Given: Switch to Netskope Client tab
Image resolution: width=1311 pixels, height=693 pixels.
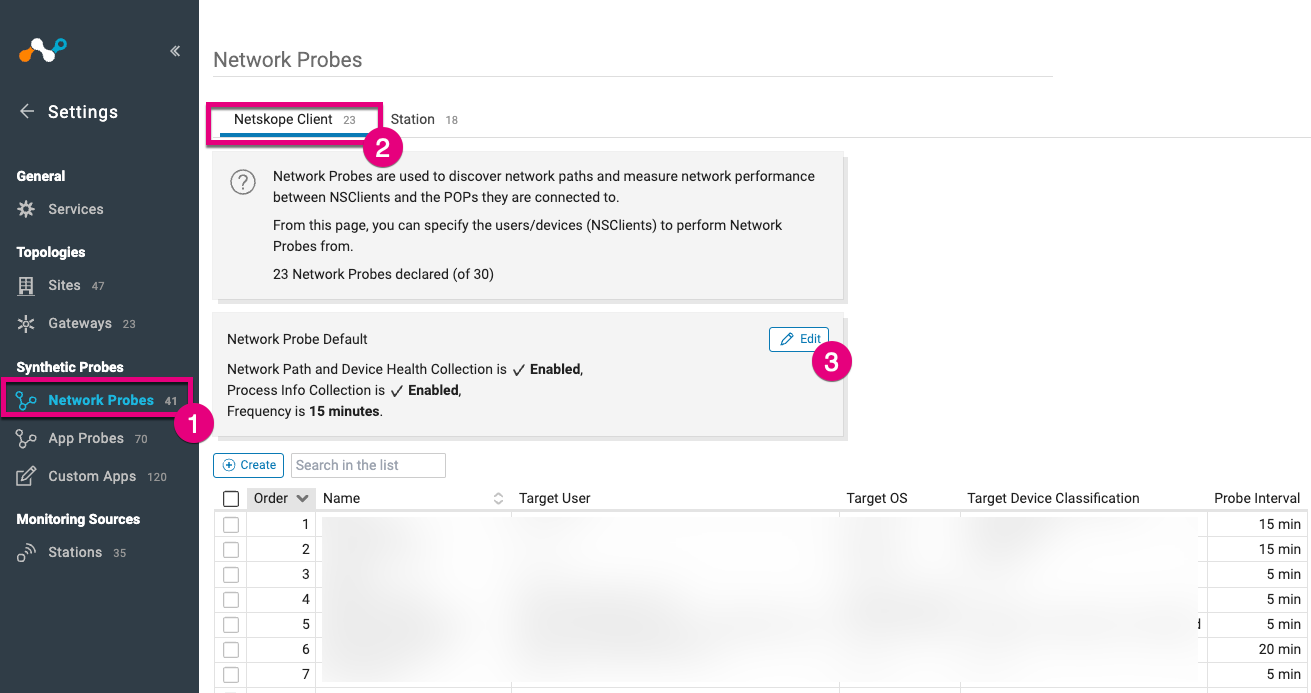Looking at the screenshot, I should [294, 120].
